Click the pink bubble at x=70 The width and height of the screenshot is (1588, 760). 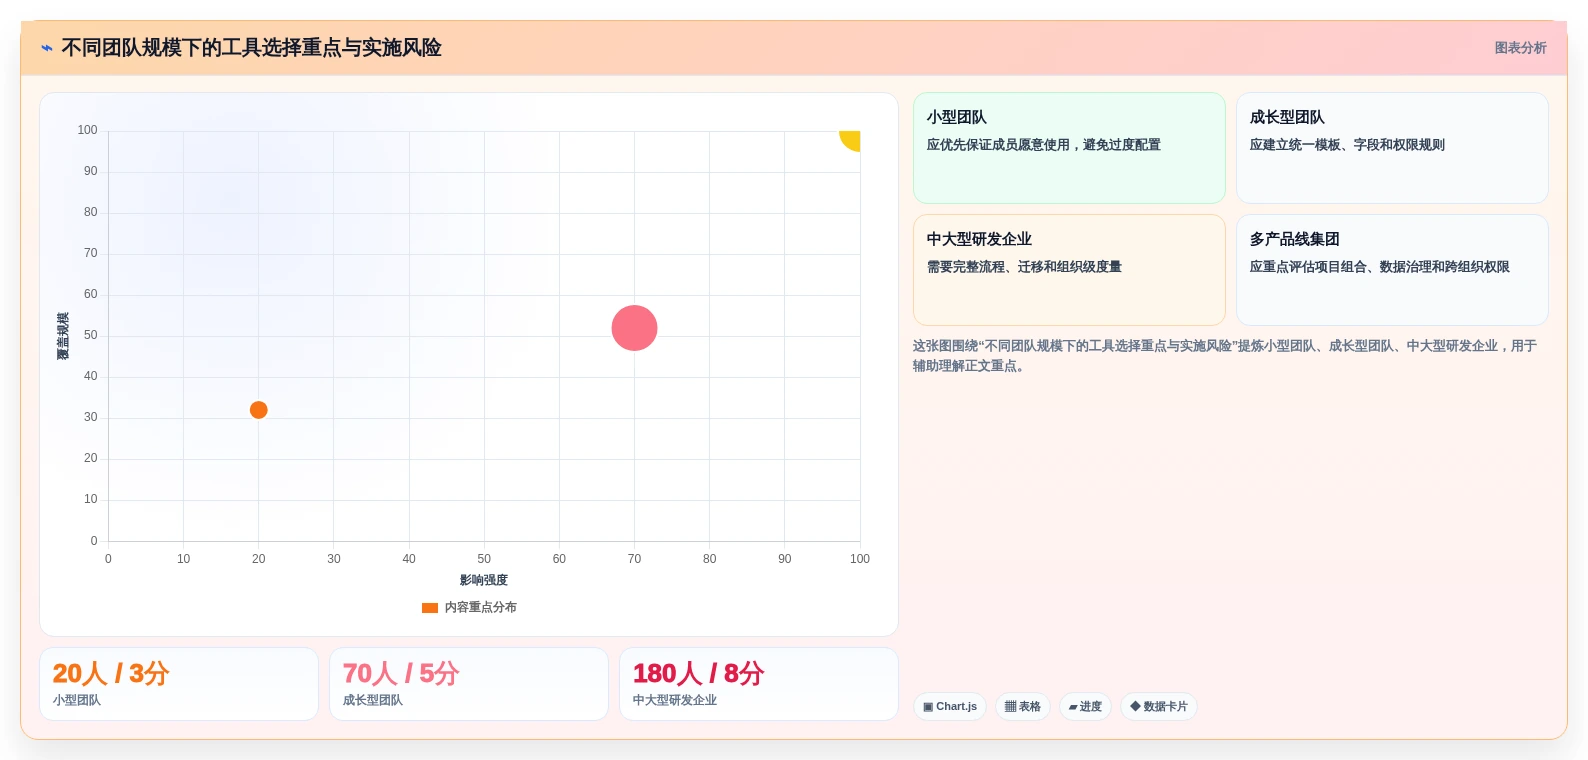[x=634, y=328]
